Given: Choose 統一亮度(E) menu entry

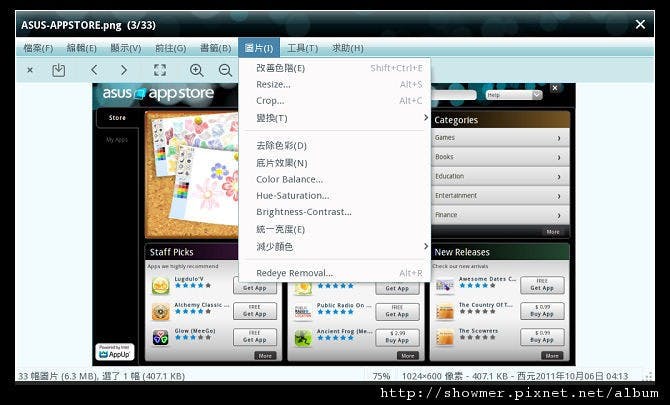Looking at the screenshot, I should (335, 229).
